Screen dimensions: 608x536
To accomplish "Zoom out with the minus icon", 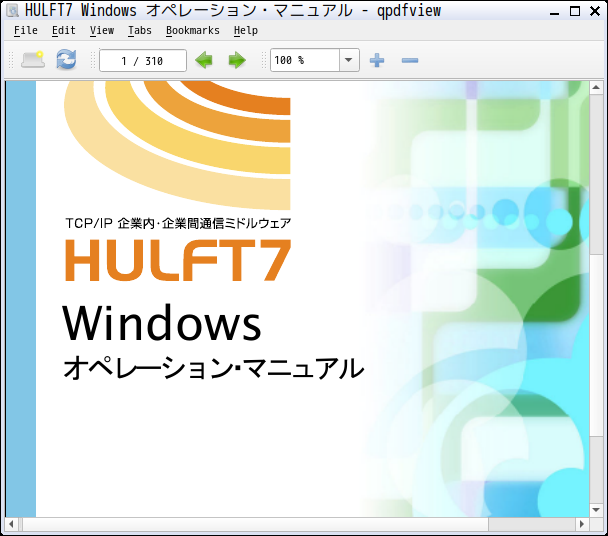I will (x=410, y=61).
